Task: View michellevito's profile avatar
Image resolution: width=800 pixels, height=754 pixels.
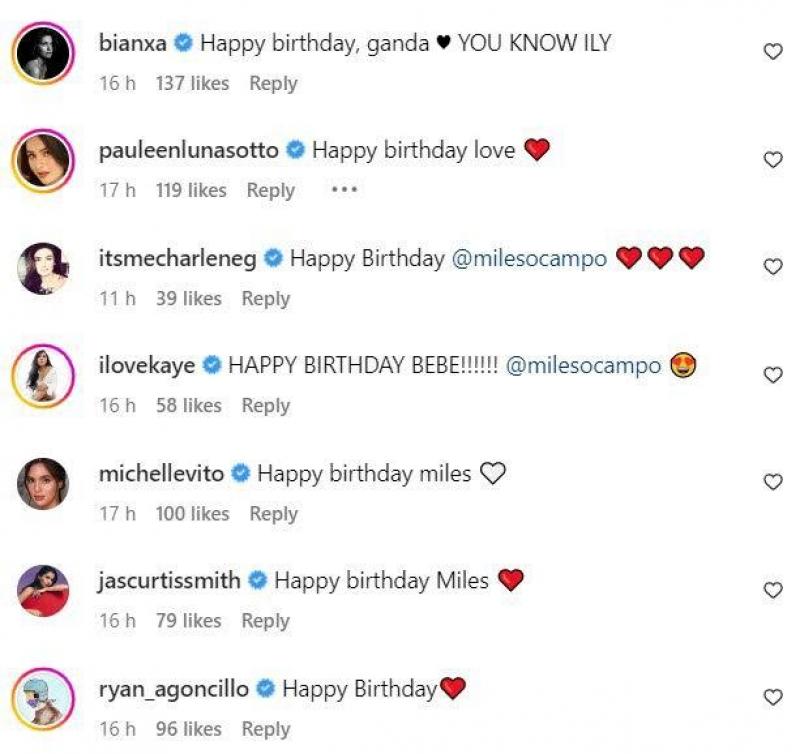Action: (43, 483)
